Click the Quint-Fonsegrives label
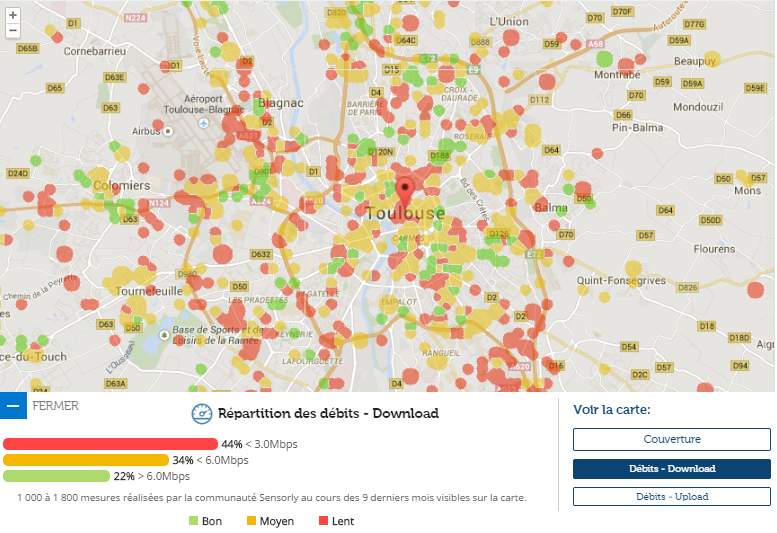This screenshot has width=777, height=533. pyautogui.click(x=621, y=281)
